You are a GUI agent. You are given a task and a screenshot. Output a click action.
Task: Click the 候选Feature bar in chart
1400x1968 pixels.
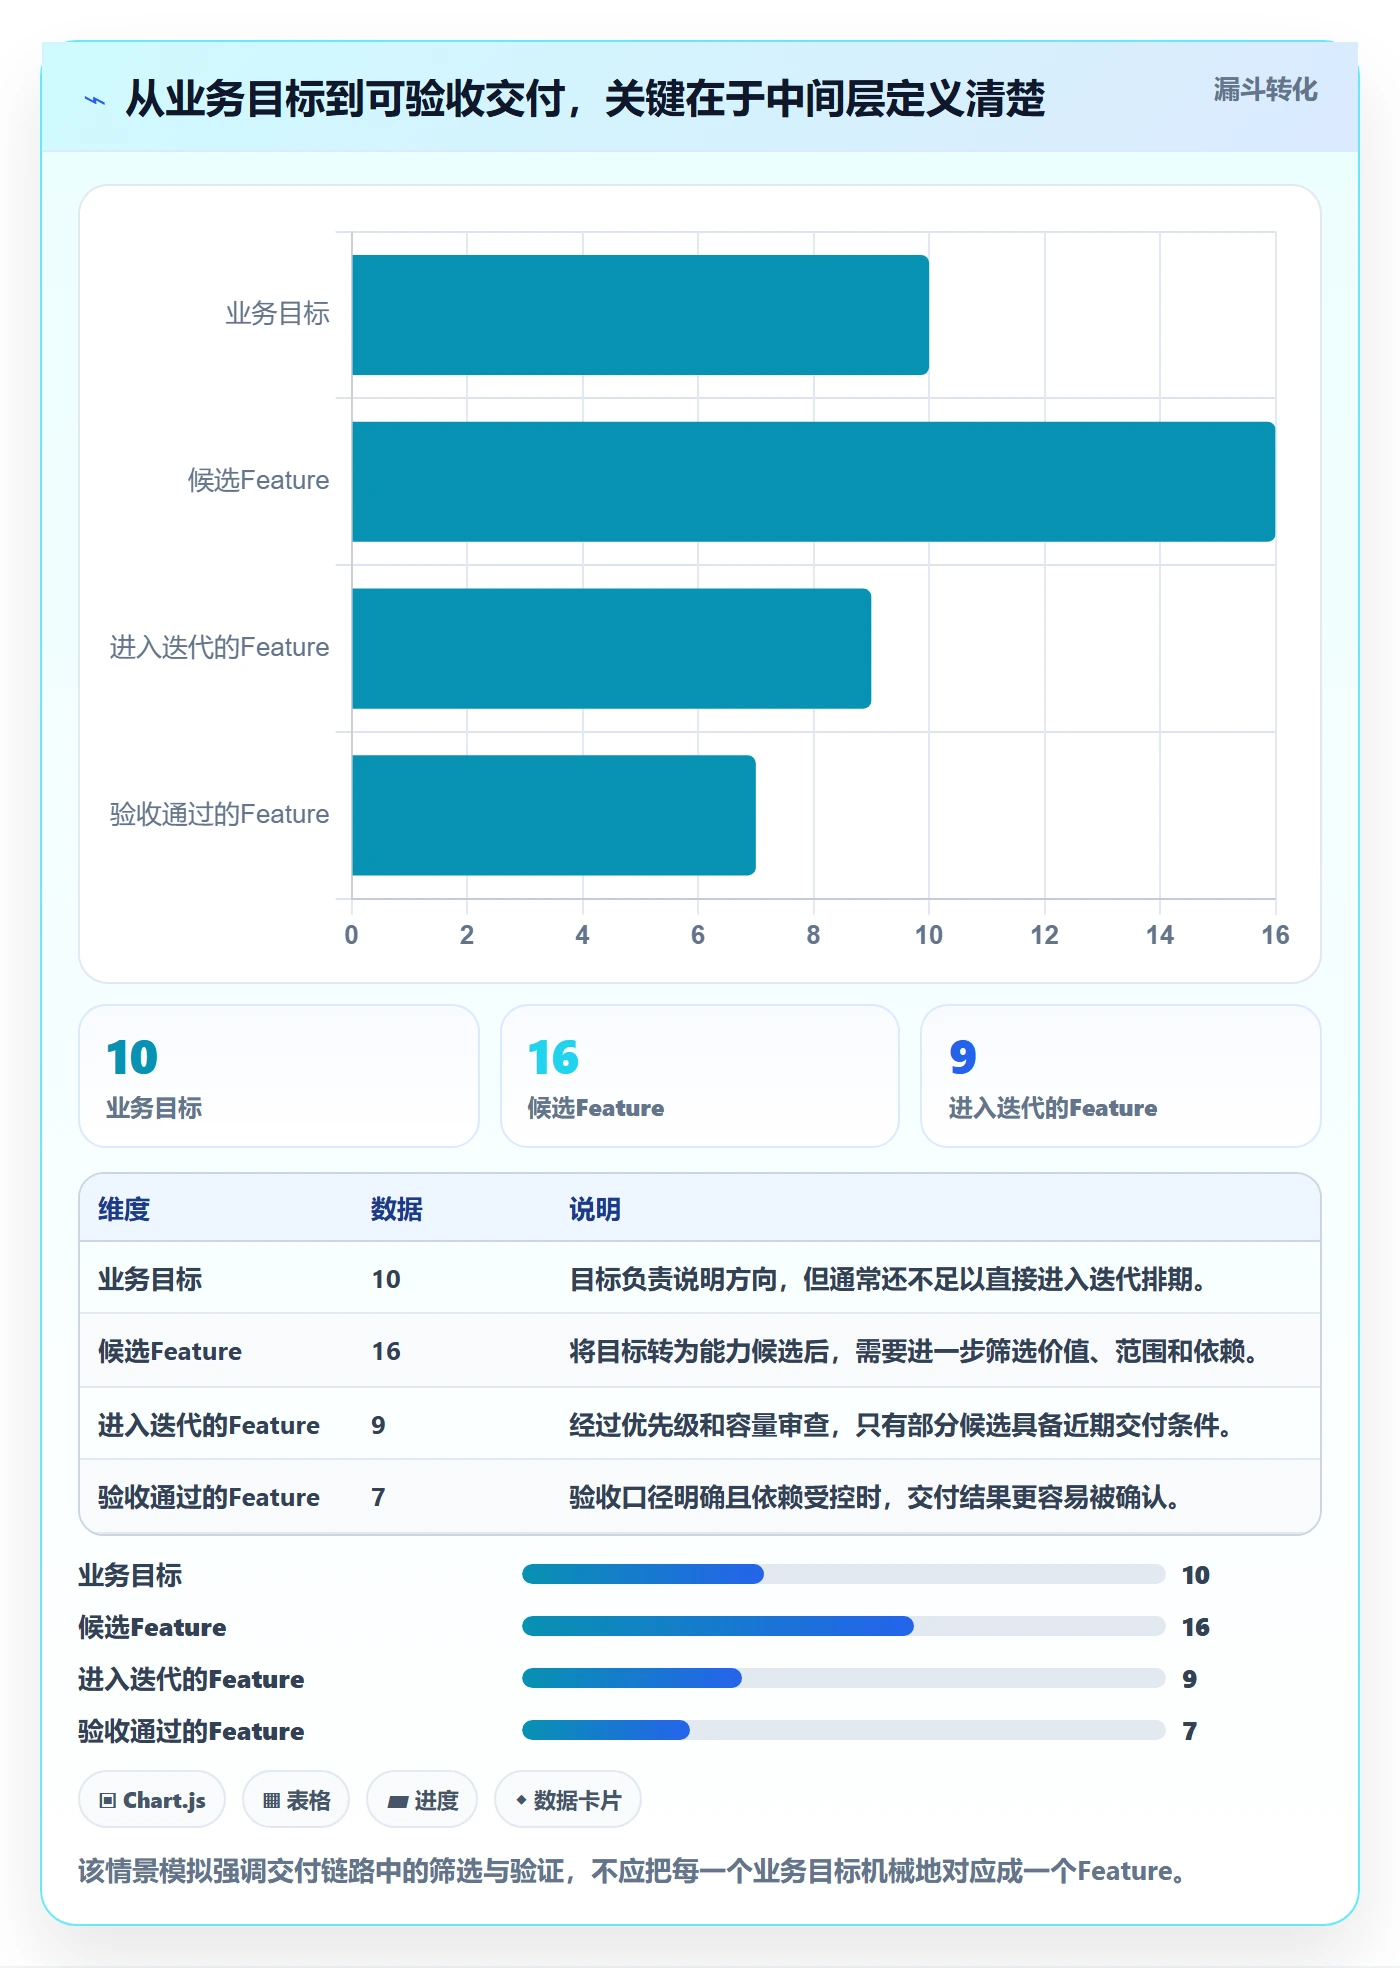(813, 482)
